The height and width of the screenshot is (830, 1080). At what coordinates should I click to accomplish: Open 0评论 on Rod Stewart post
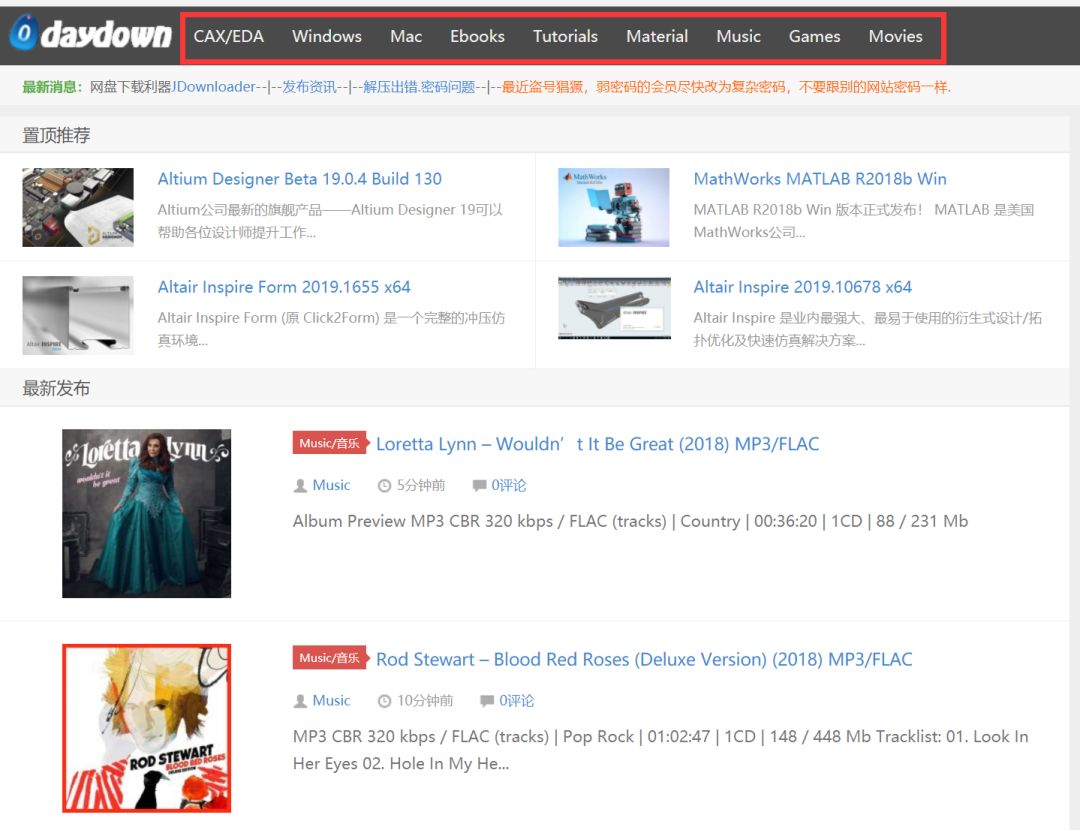pyautogui.click(x=517, y=701)
